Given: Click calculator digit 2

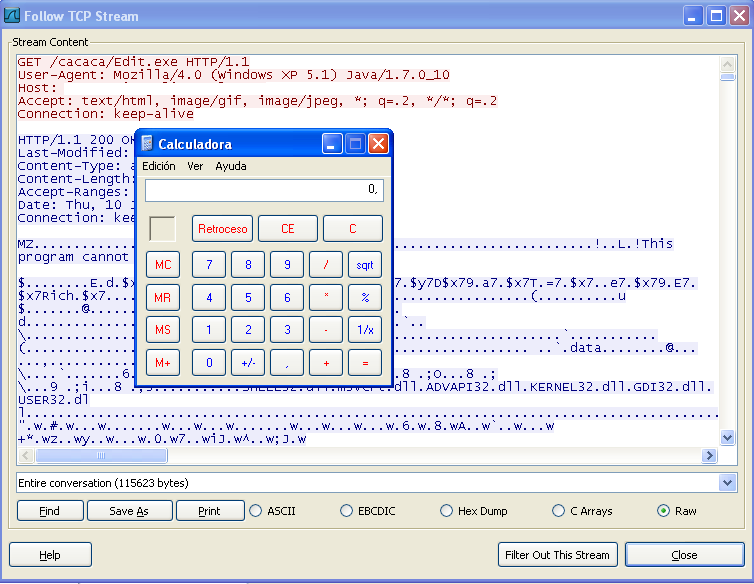Looking at the screenshot, I should pos(248,330).
